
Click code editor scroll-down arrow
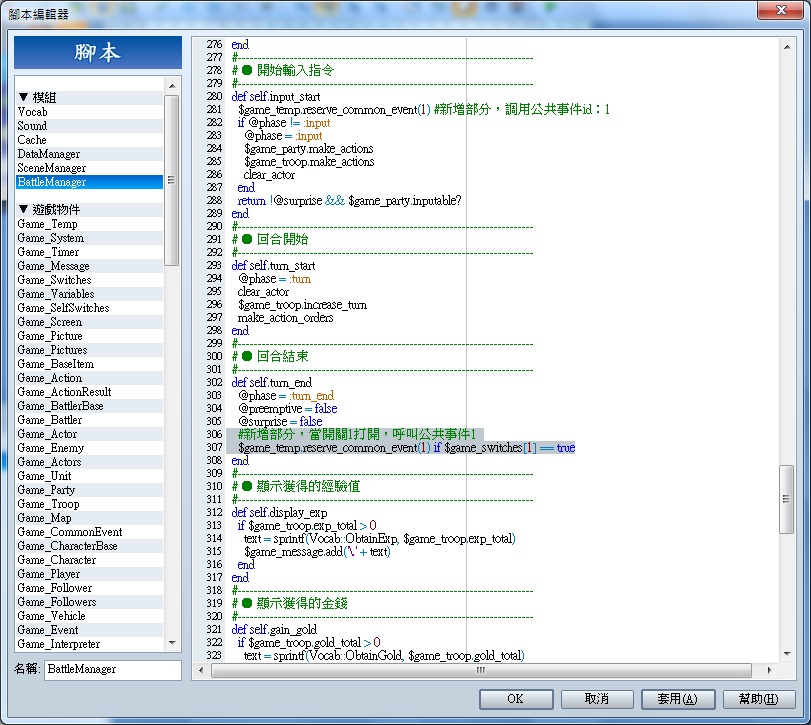click(x=787, y=654)
